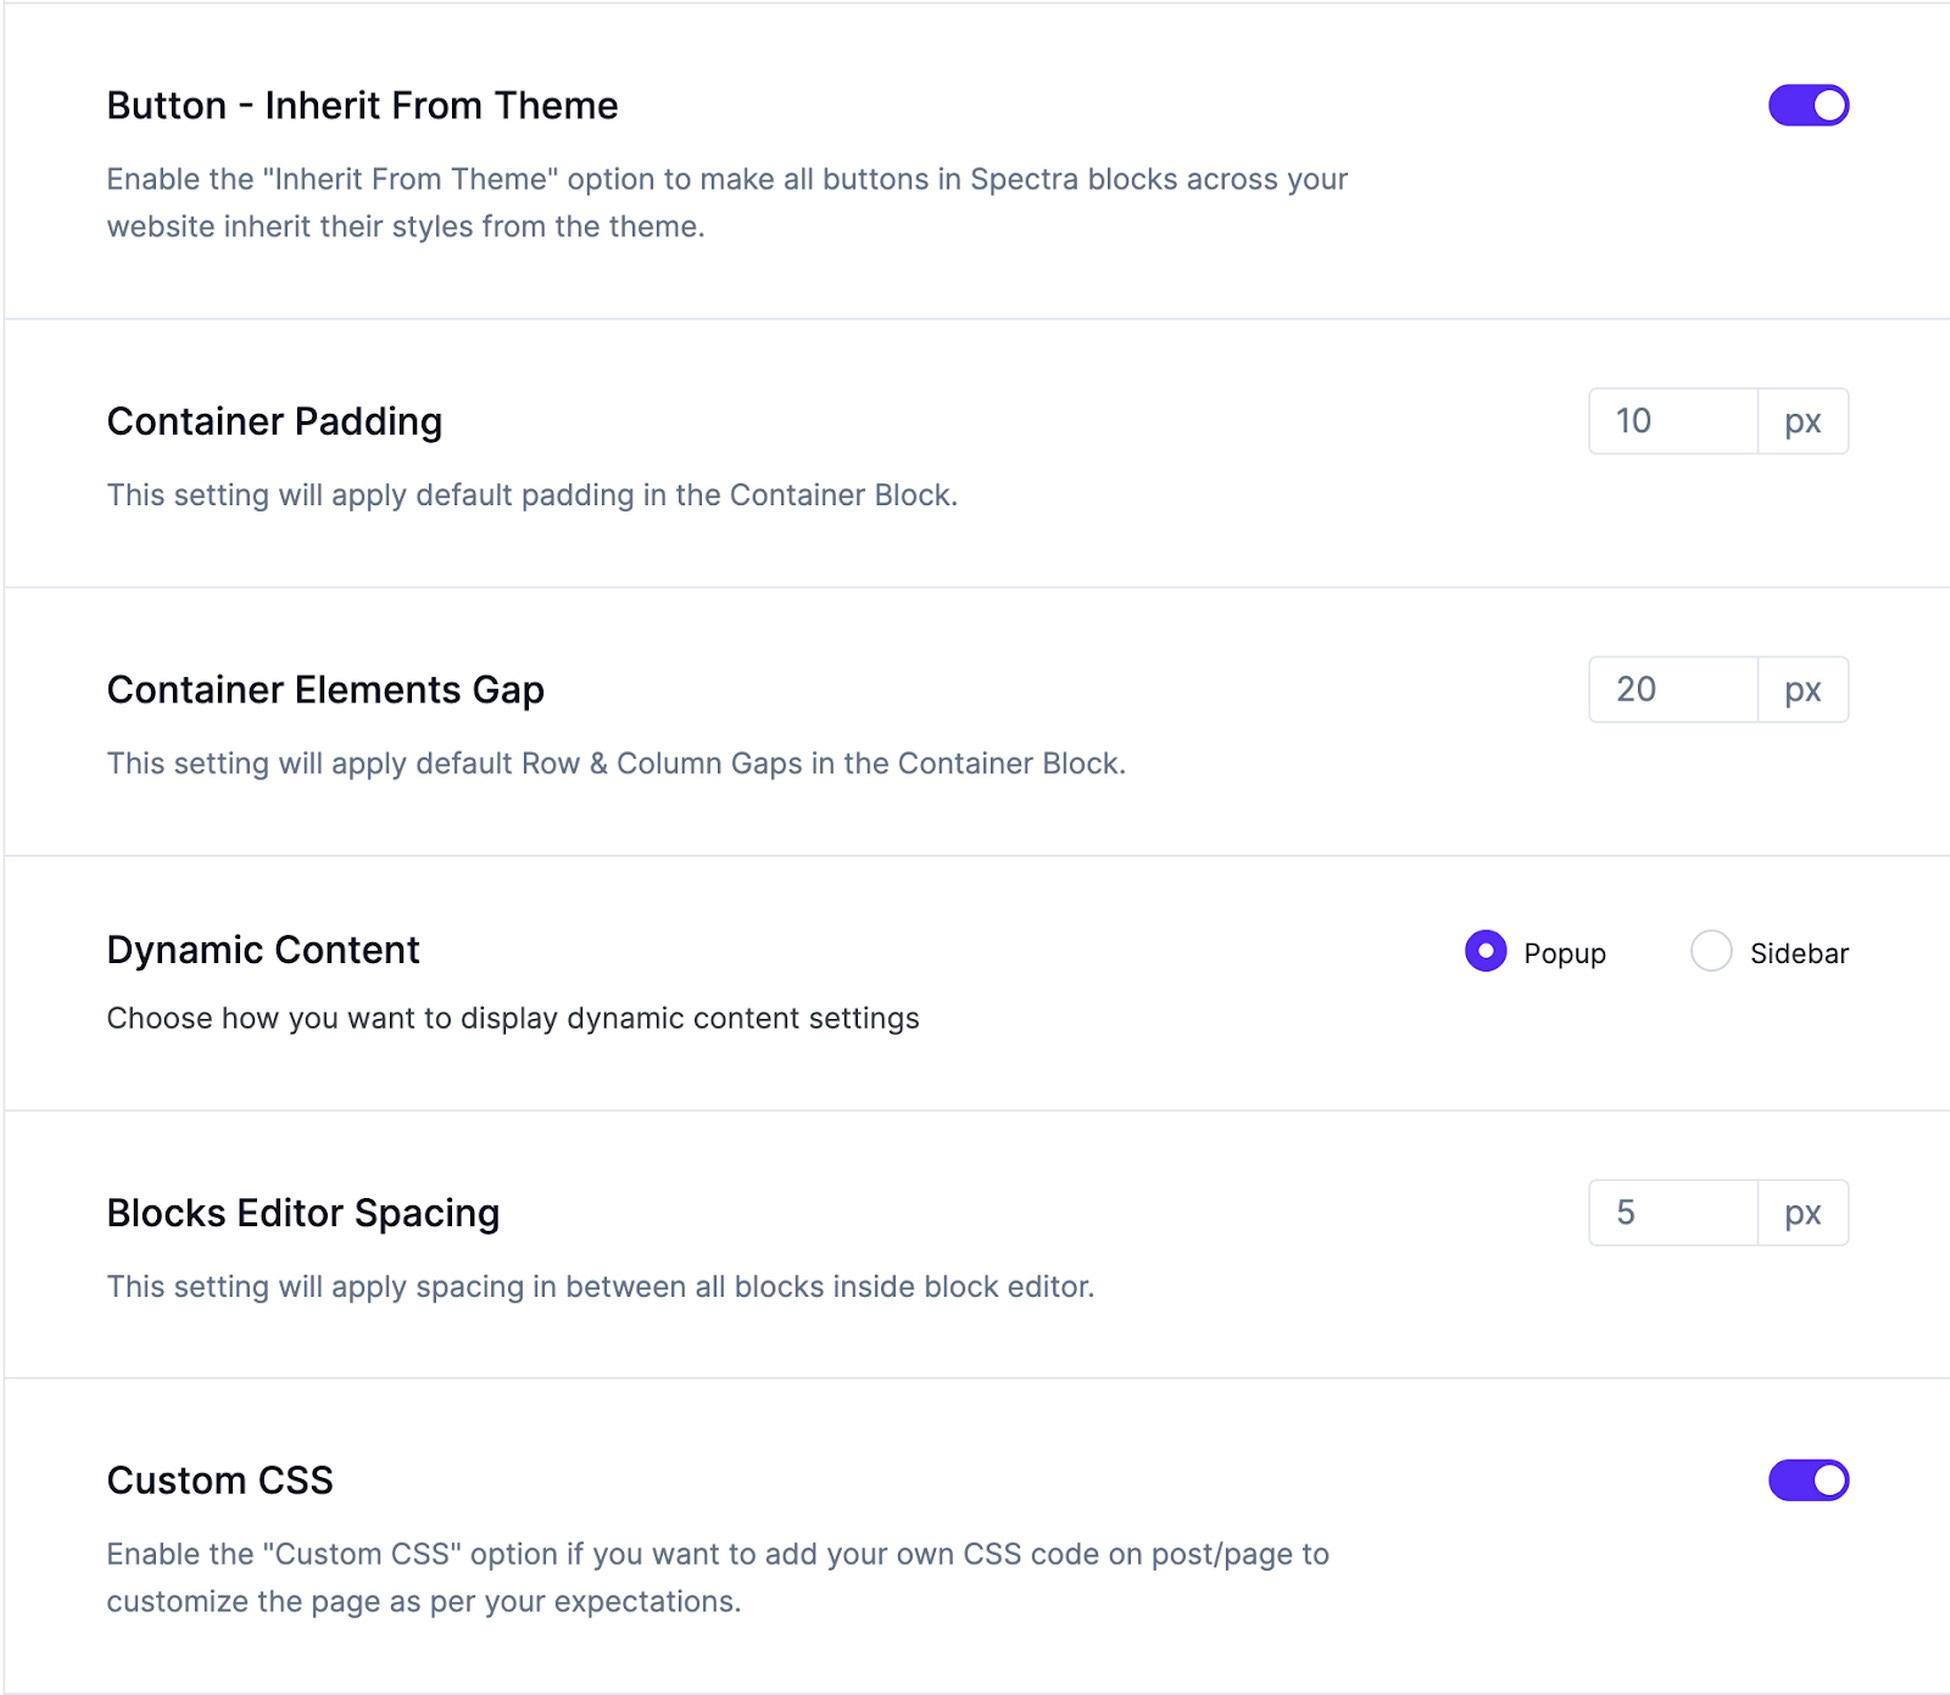1950x1695 pixels.
Task: Click the Blocks Editor Spacing heading
Action: [x=303, y=1213]
